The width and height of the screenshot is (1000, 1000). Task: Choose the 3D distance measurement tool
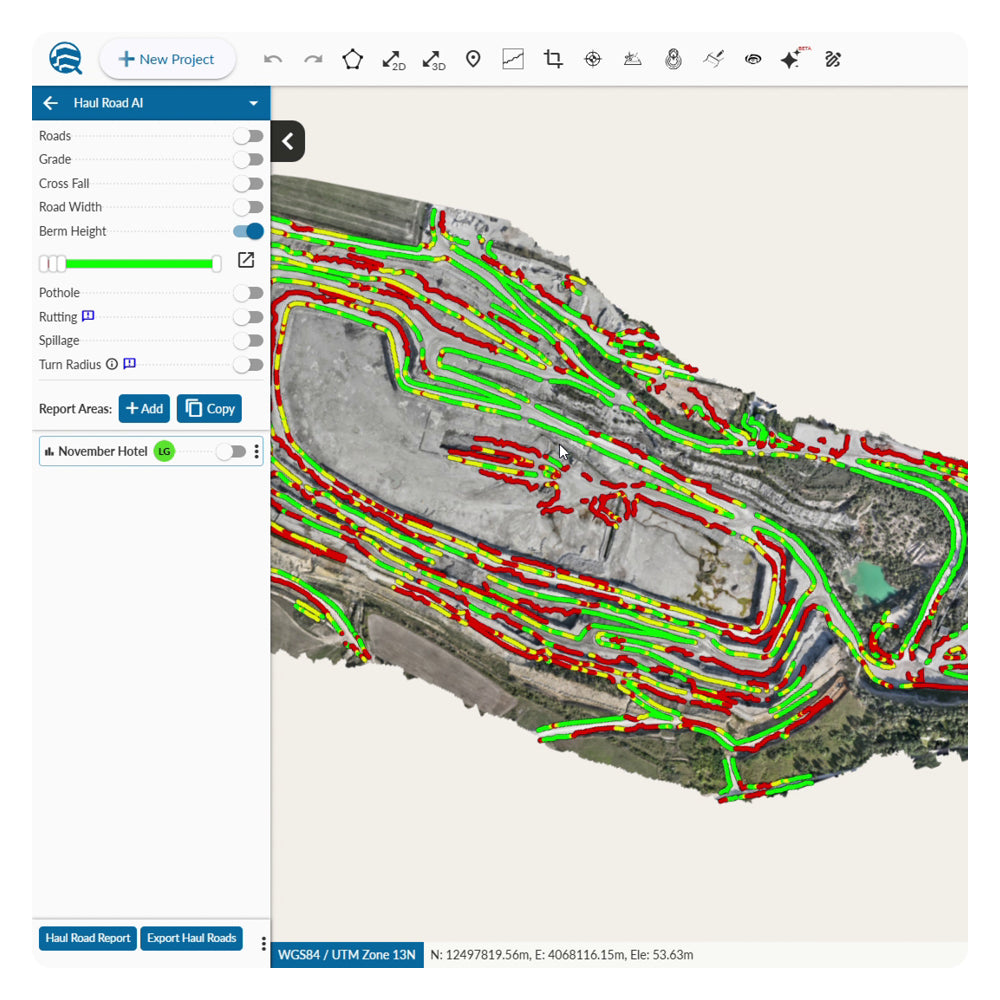(x=433, y=59)
